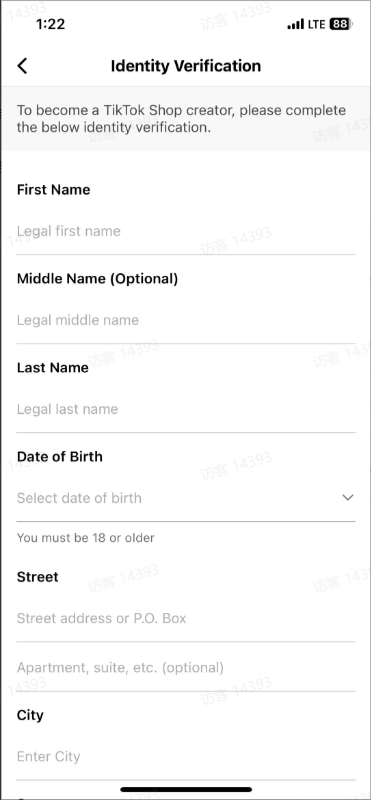Tap the cellular signal bars icon
The height and width of the screenshot is (800, 371).
(295, 24)
